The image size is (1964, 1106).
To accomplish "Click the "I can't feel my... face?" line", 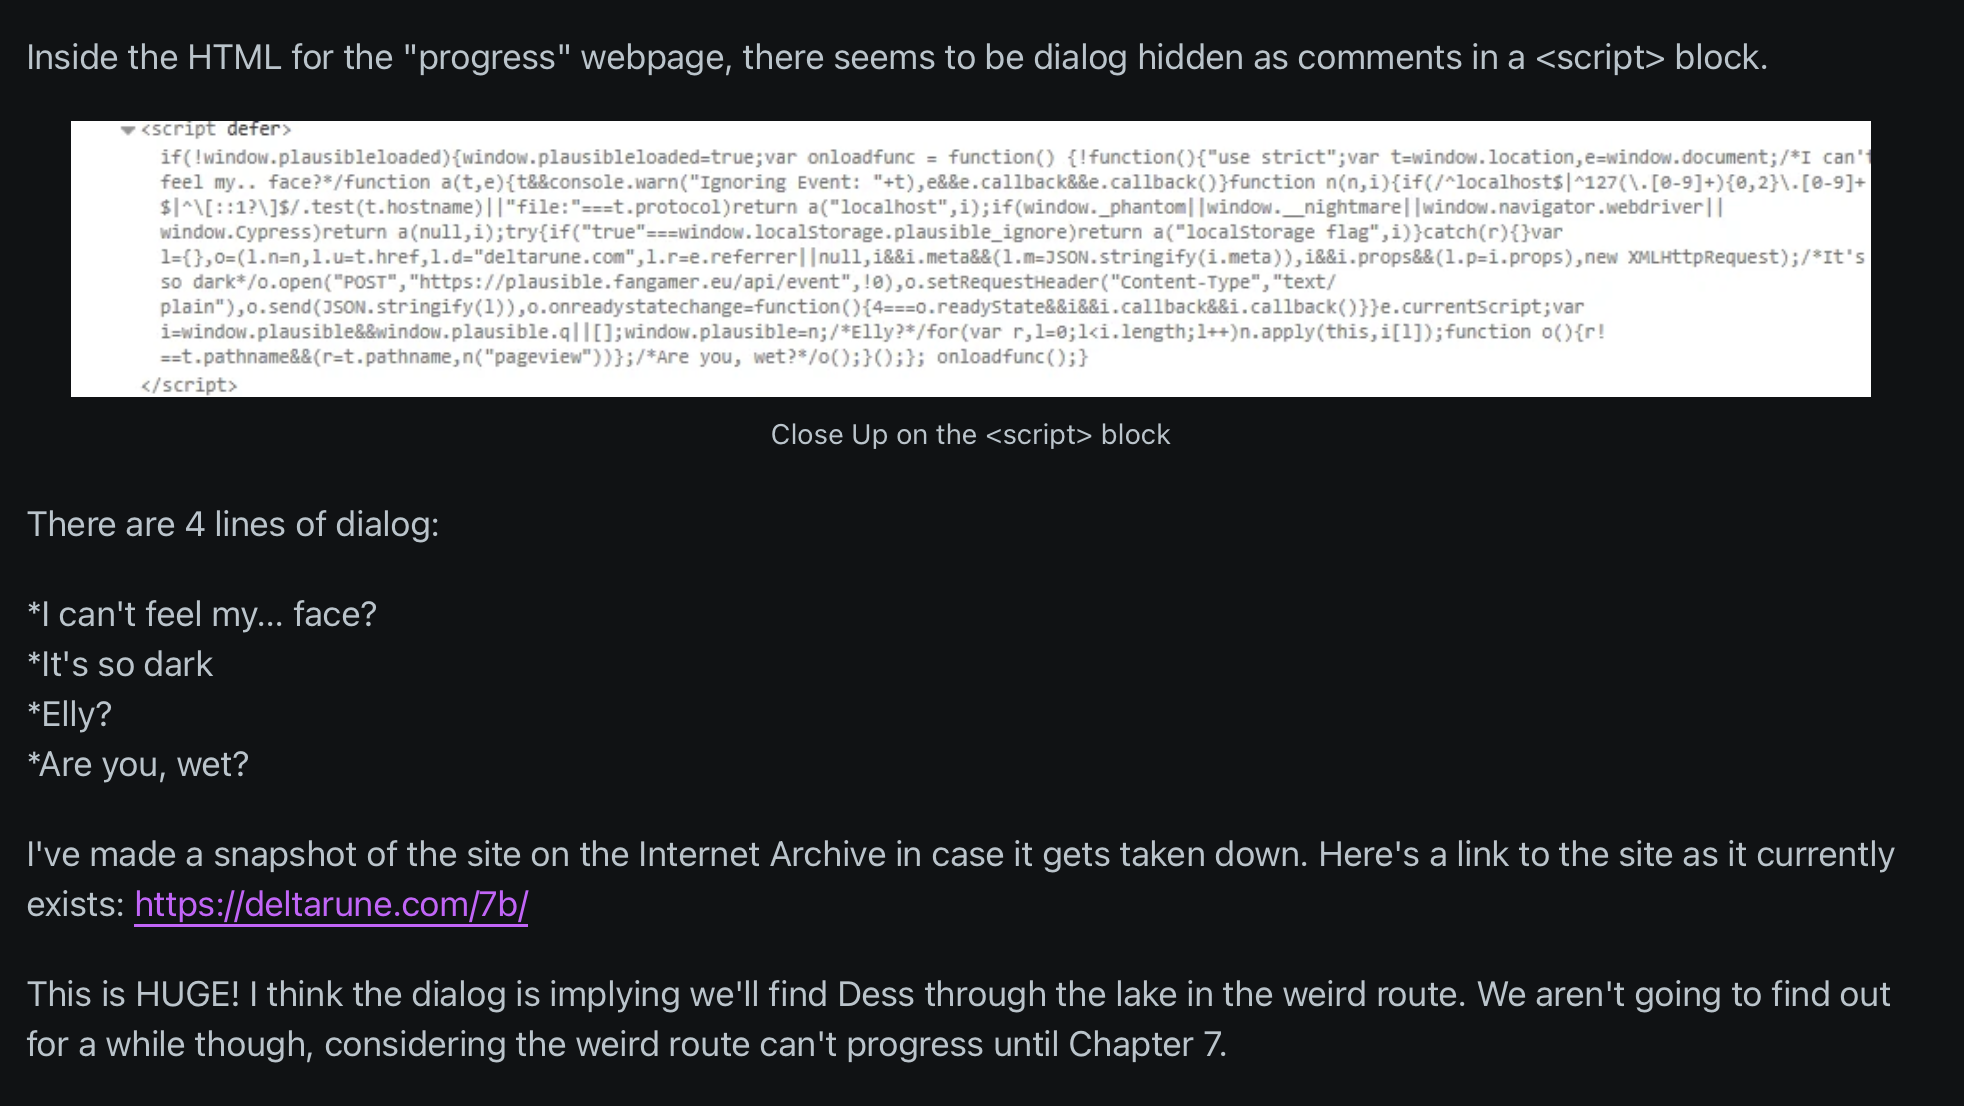I will pyautogui.click(x=202, y=614).
